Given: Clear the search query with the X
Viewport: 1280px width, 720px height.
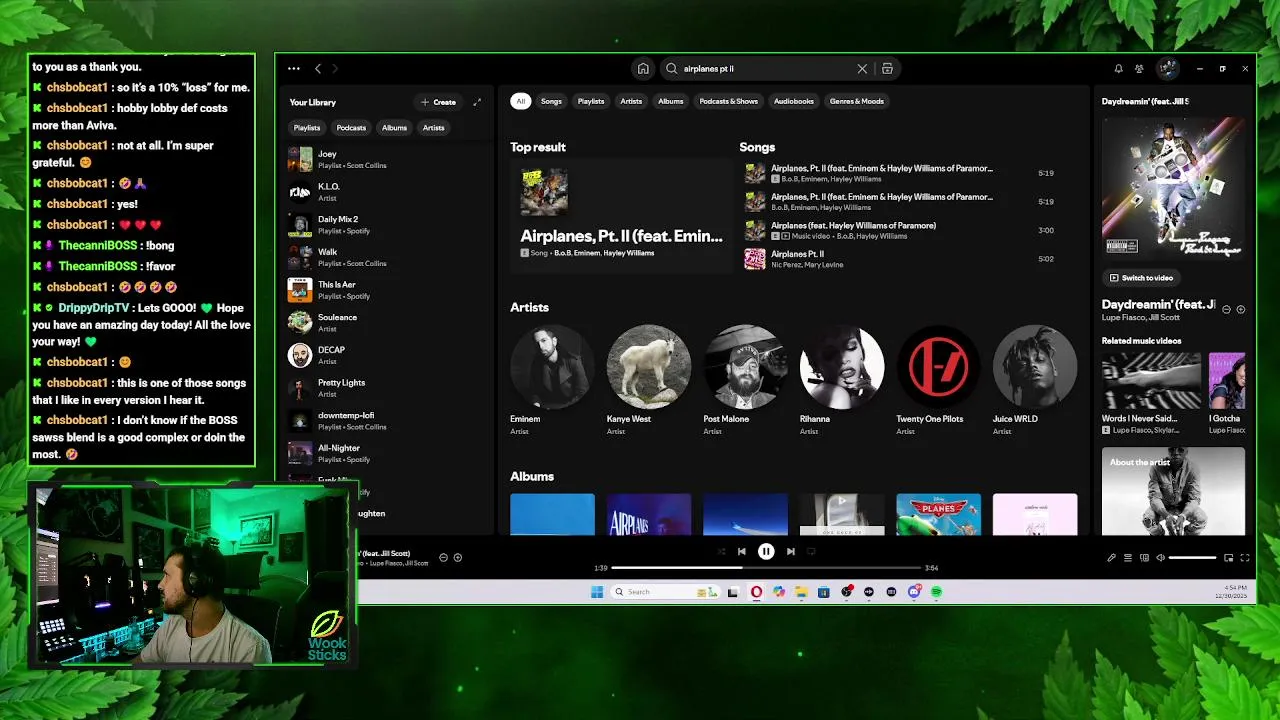Looking at the screenshot, I should click(x=862, y=69).
